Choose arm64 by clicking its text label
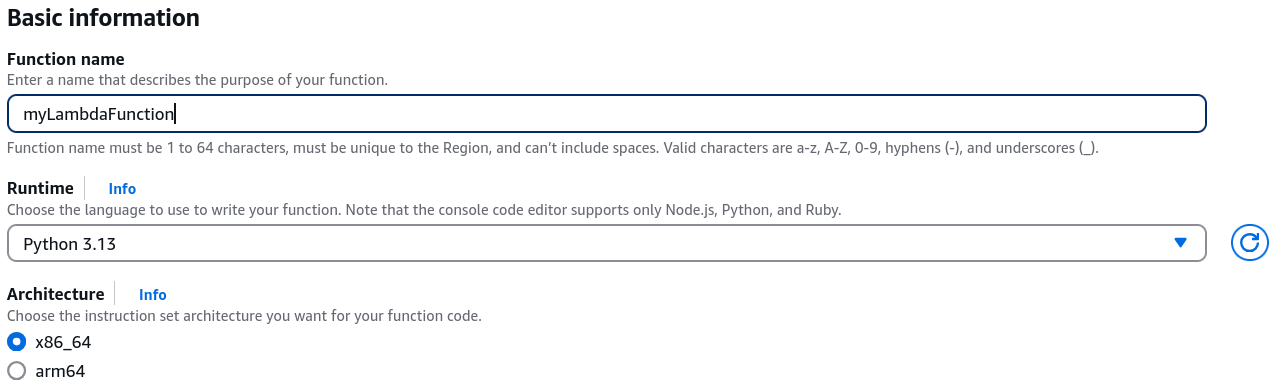Screen dimensions: 1286x392 point(60,371)
